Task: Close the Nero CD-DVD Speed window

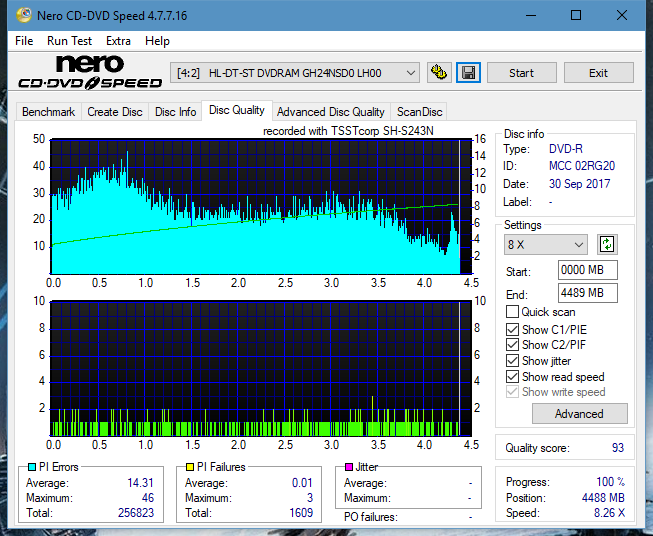Action: (622, 15)
